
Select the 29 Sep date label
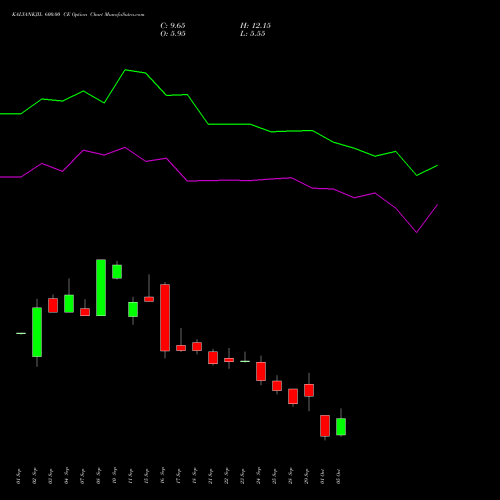click(307, 476)
